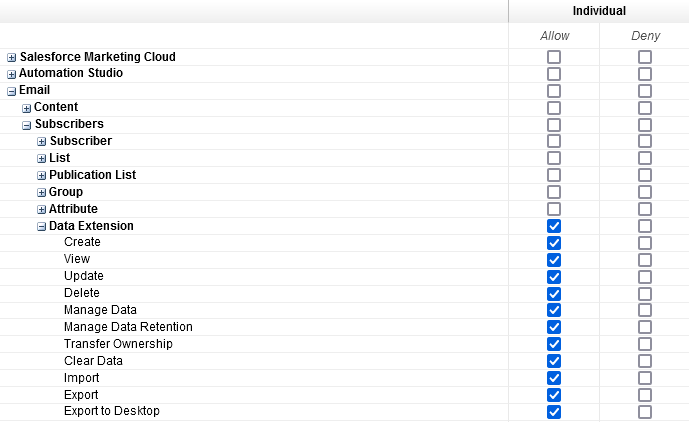The width and height of the screenshot is (689, 422).
Task: Check Allow for Salesforce Marketing Cloud
Action: pyautogui.click(x=554, y=58)
